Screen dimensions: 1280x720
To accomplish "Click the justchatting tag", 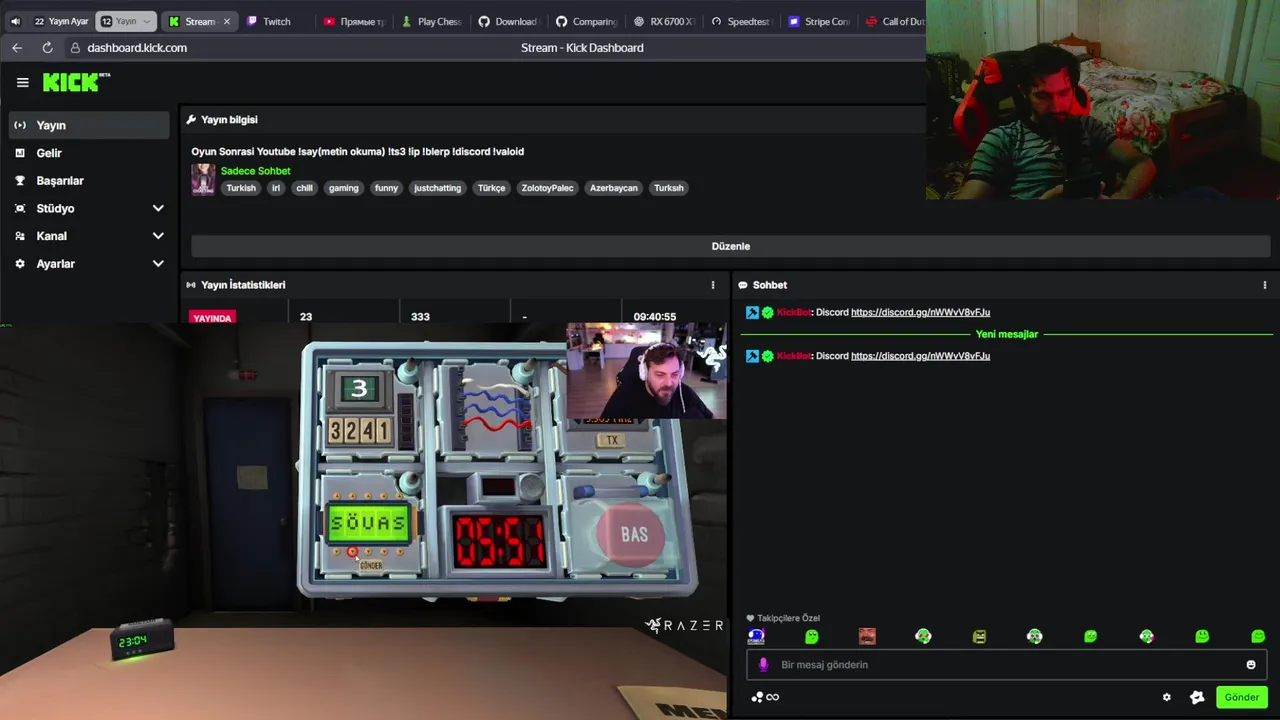I will click(437, 188).
